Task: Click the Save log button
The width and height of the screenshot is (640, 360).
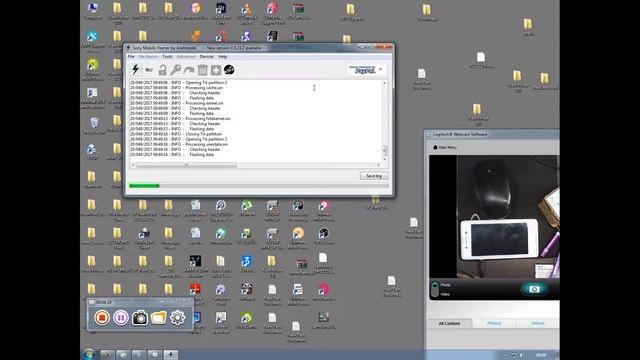Action: coord(374,176)
